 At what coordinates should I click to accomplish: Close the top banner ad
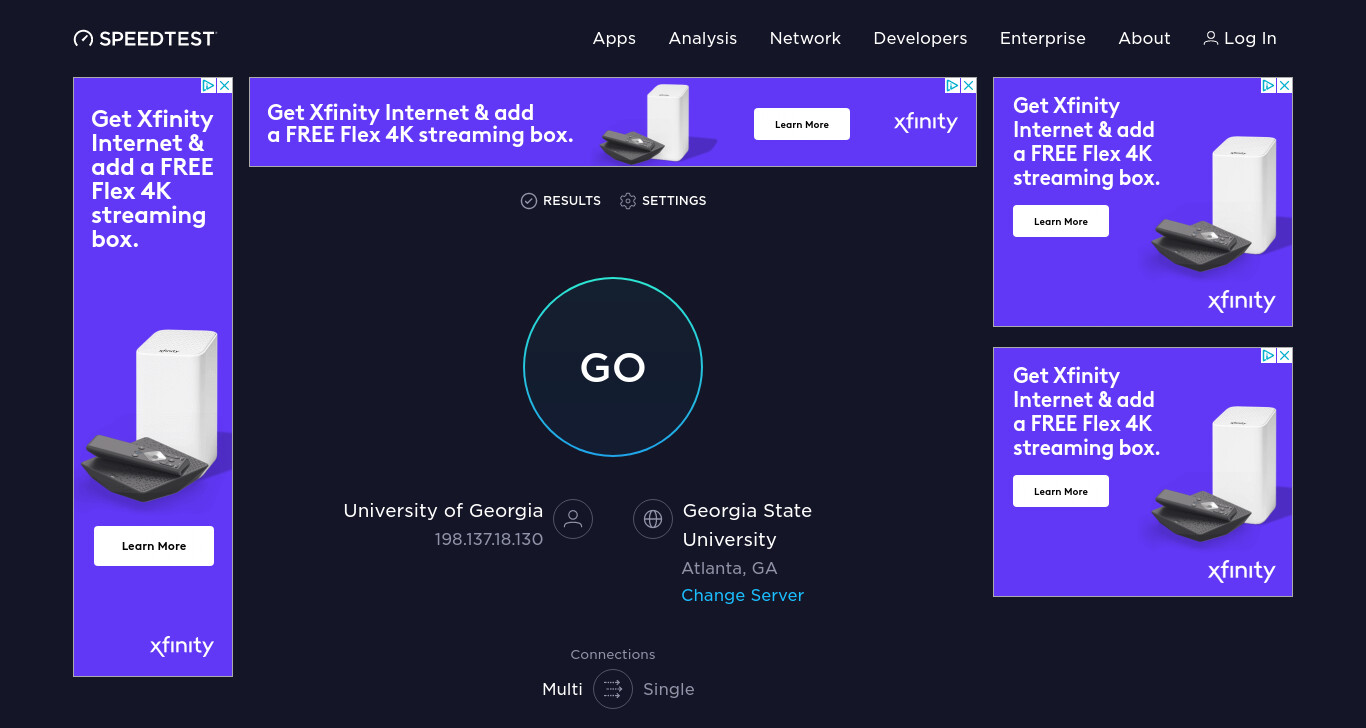[x=969, y=86]
